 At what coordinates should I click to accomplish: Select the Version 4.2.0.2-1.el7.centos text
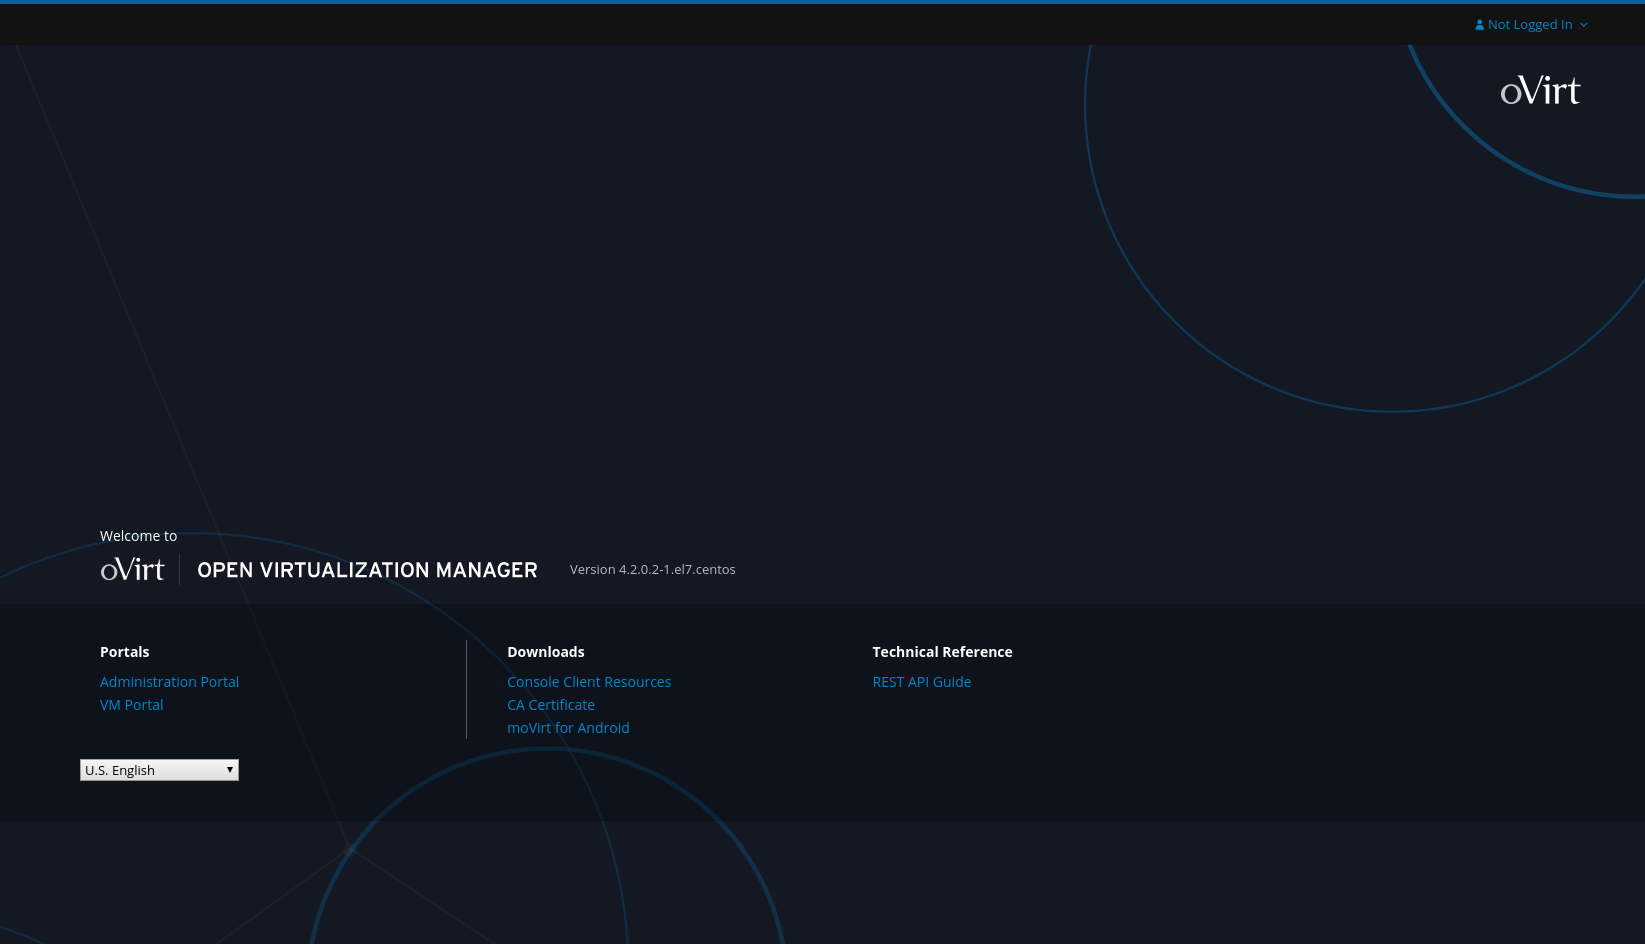(652, 569)
